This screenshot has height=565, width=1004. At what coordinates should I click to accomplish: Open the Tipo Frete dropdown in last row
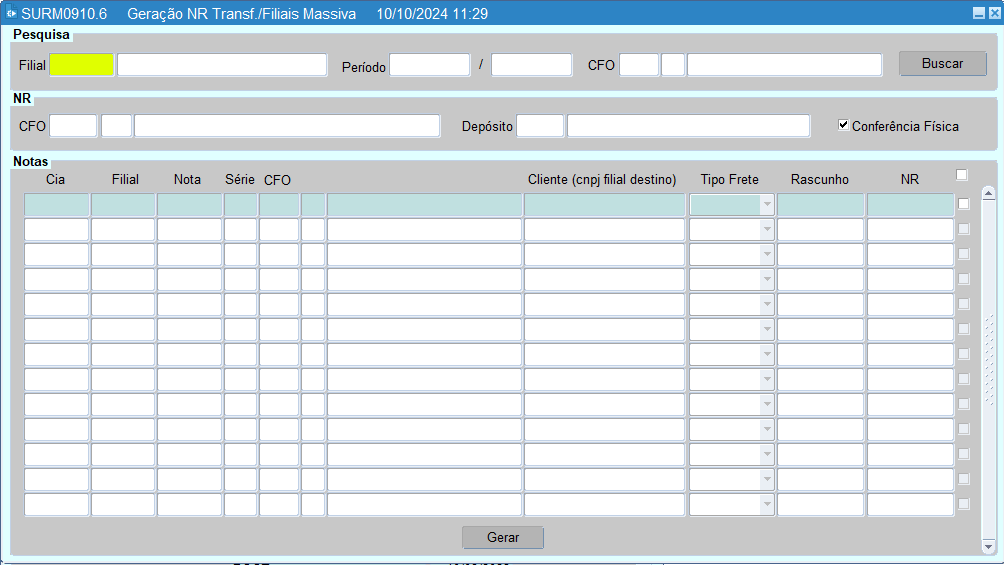point(767,504)
